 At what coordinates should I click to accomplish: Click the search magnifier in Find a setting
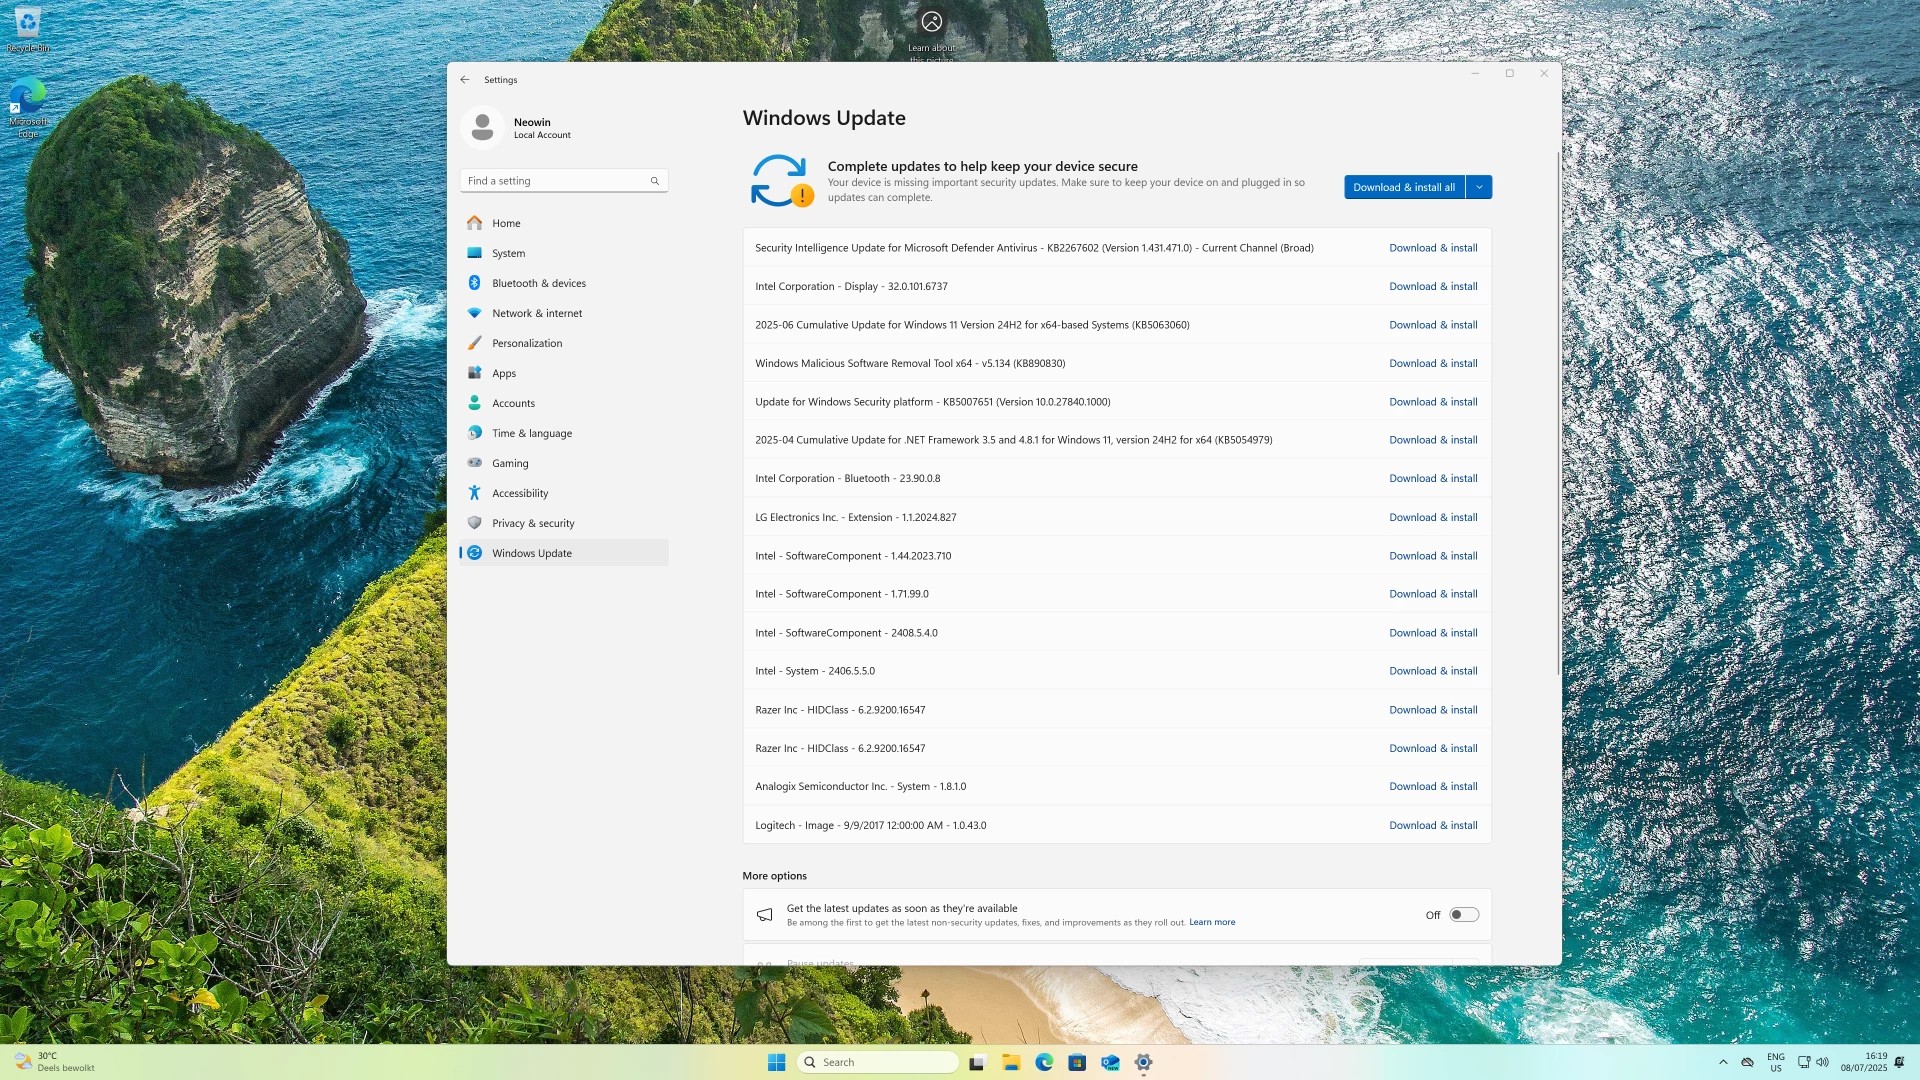[655, 181]
